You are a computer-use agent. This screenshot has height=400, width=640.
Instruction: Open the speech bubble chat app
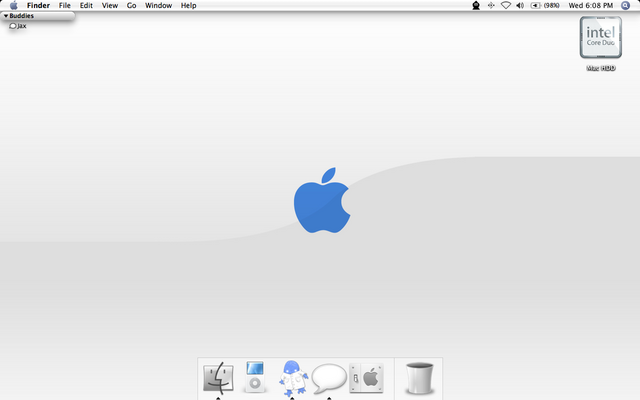click(329, 378)
